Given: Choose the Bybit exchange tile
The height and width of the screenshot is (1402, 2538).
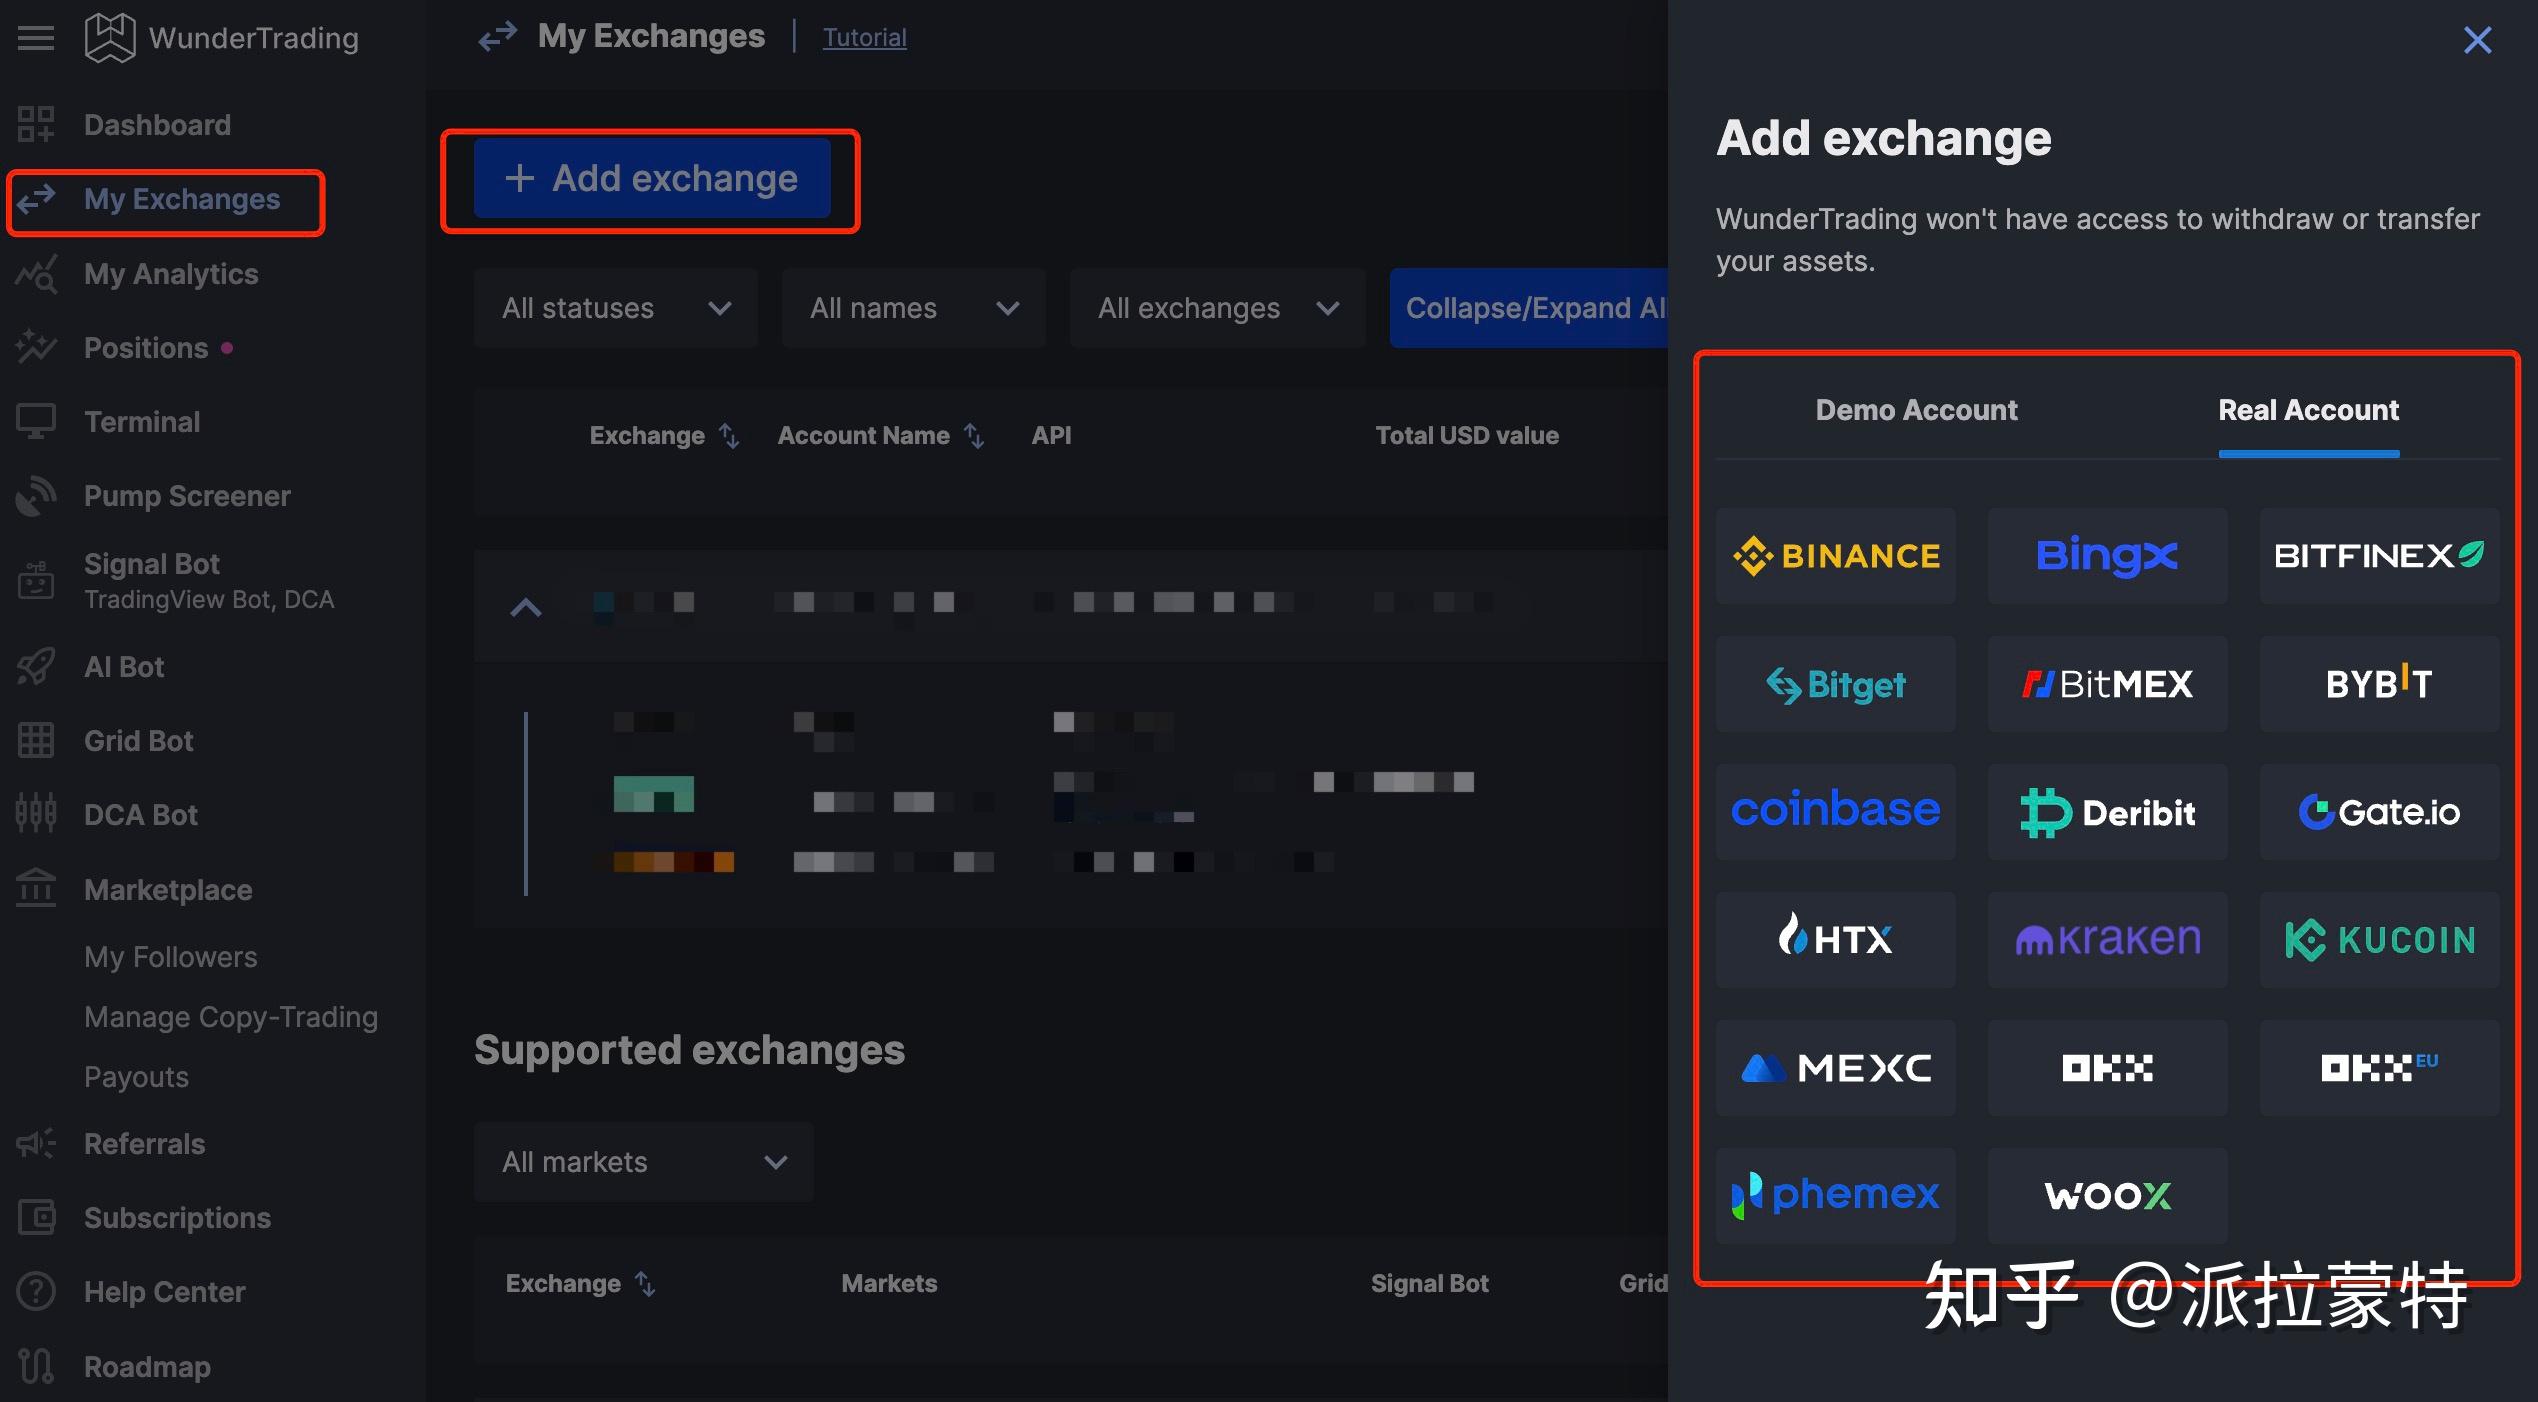Looking at the screenshot, I should click(x=2379, y=684).
